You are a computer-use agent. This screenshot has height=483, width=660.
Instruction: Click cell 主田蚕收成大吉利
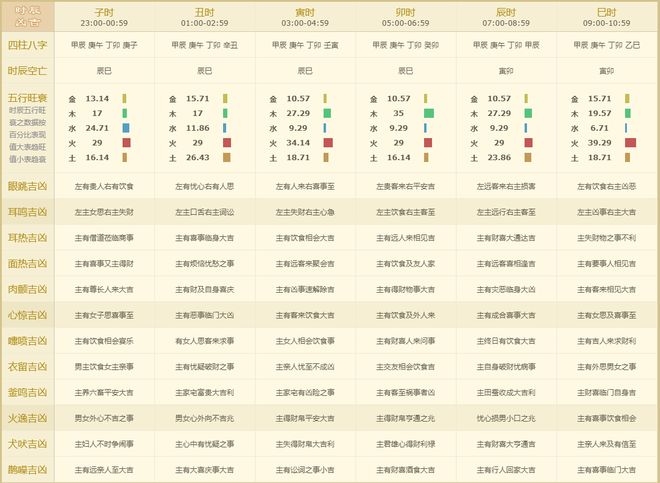pos(506,392)
